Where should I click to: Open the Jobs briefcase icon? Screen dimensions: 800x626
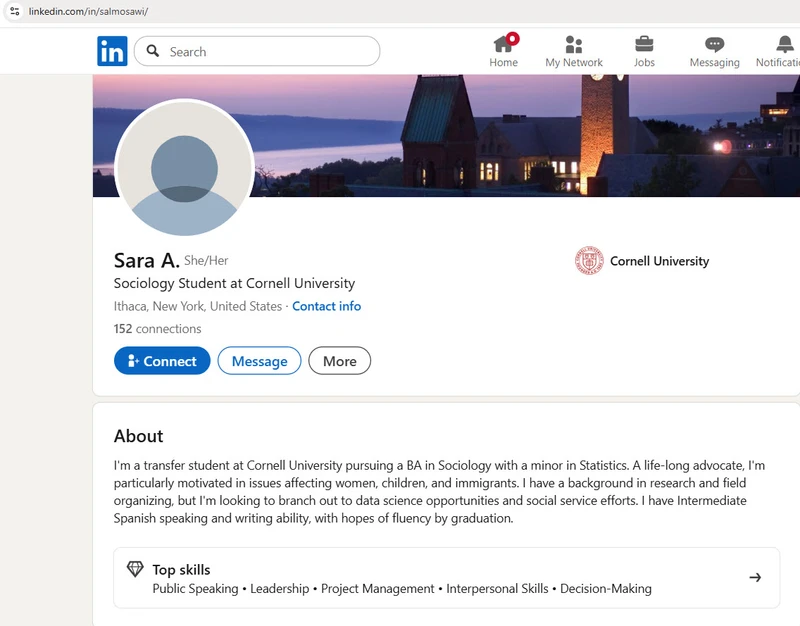pos(644,44)
